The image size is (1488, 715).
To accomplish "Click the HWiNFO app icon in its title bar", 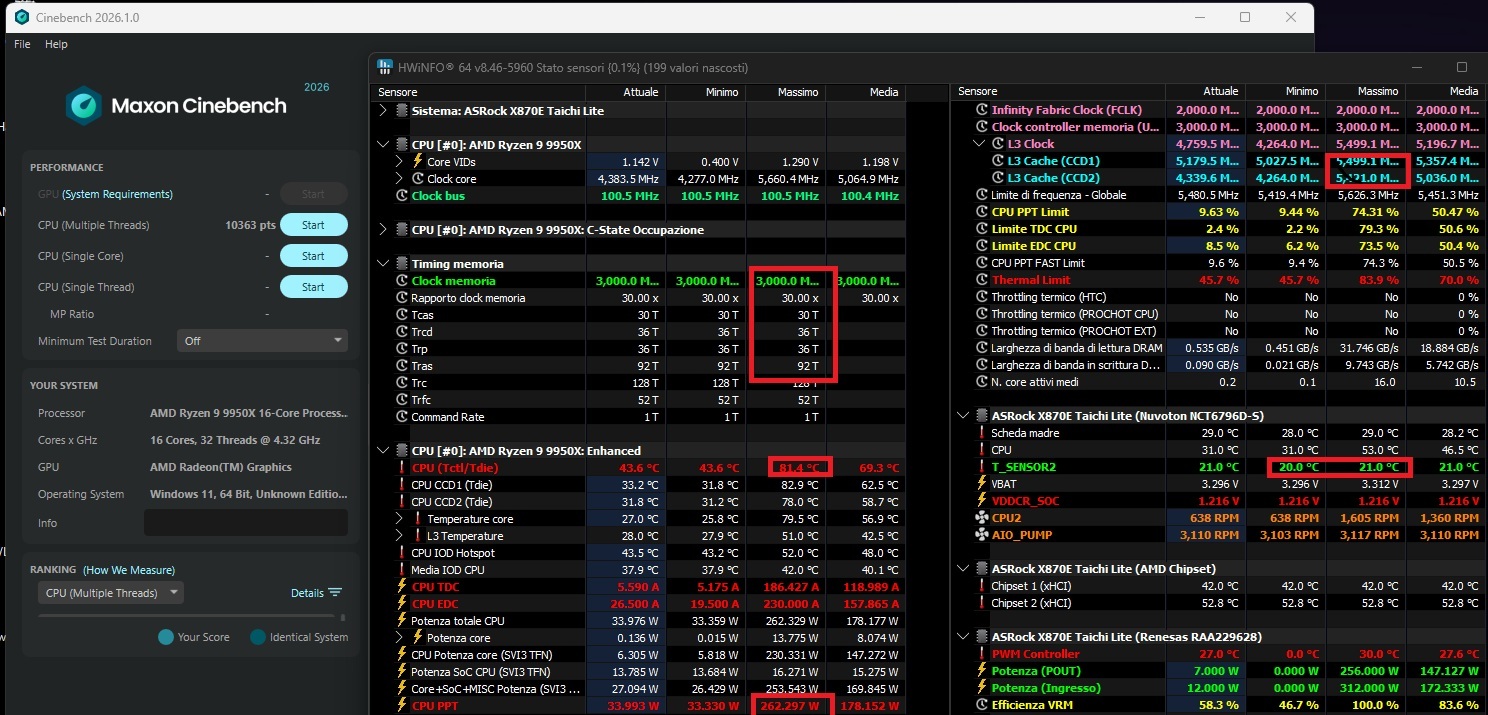I will (384, 67).
